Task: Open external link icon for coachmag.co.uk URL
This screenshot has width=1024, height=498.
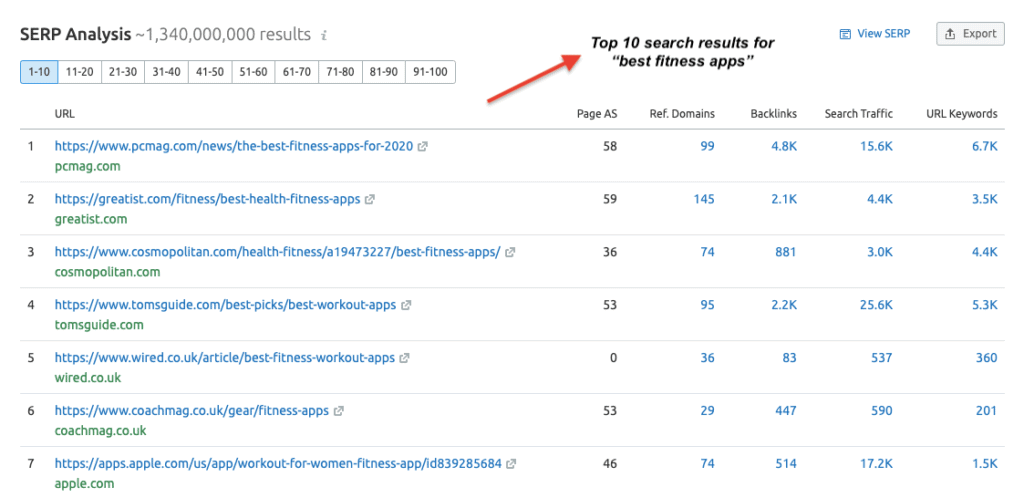Action: click(x=339, y=411)
